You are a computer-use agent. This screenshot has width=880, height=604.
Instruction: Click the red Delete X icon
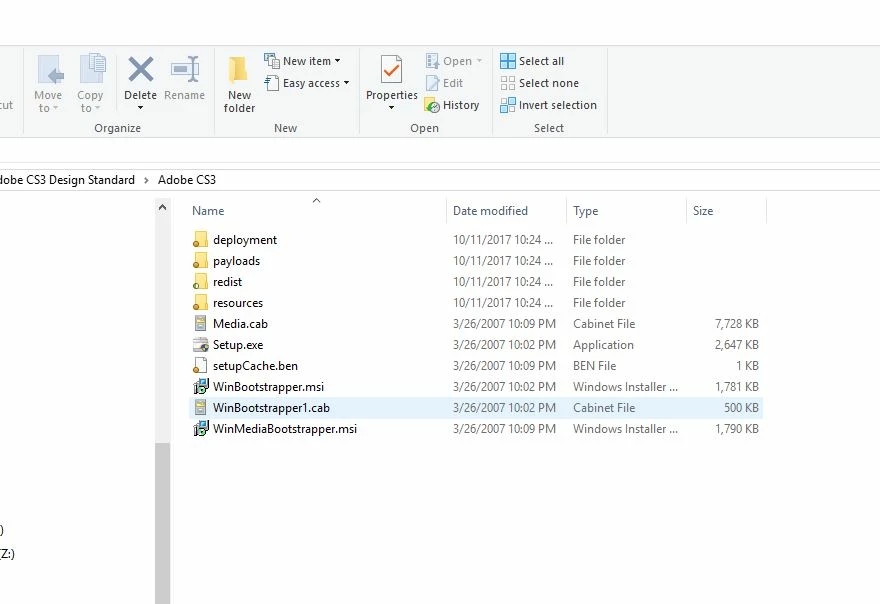click(x=140, y=70)
